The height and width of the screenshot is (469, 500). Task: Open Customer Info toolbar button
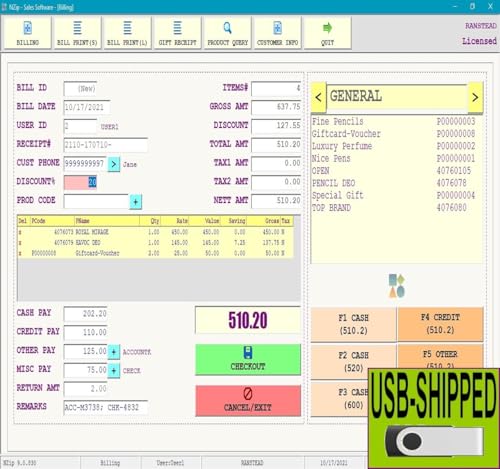pyautogui.click(x=278, y=33)
